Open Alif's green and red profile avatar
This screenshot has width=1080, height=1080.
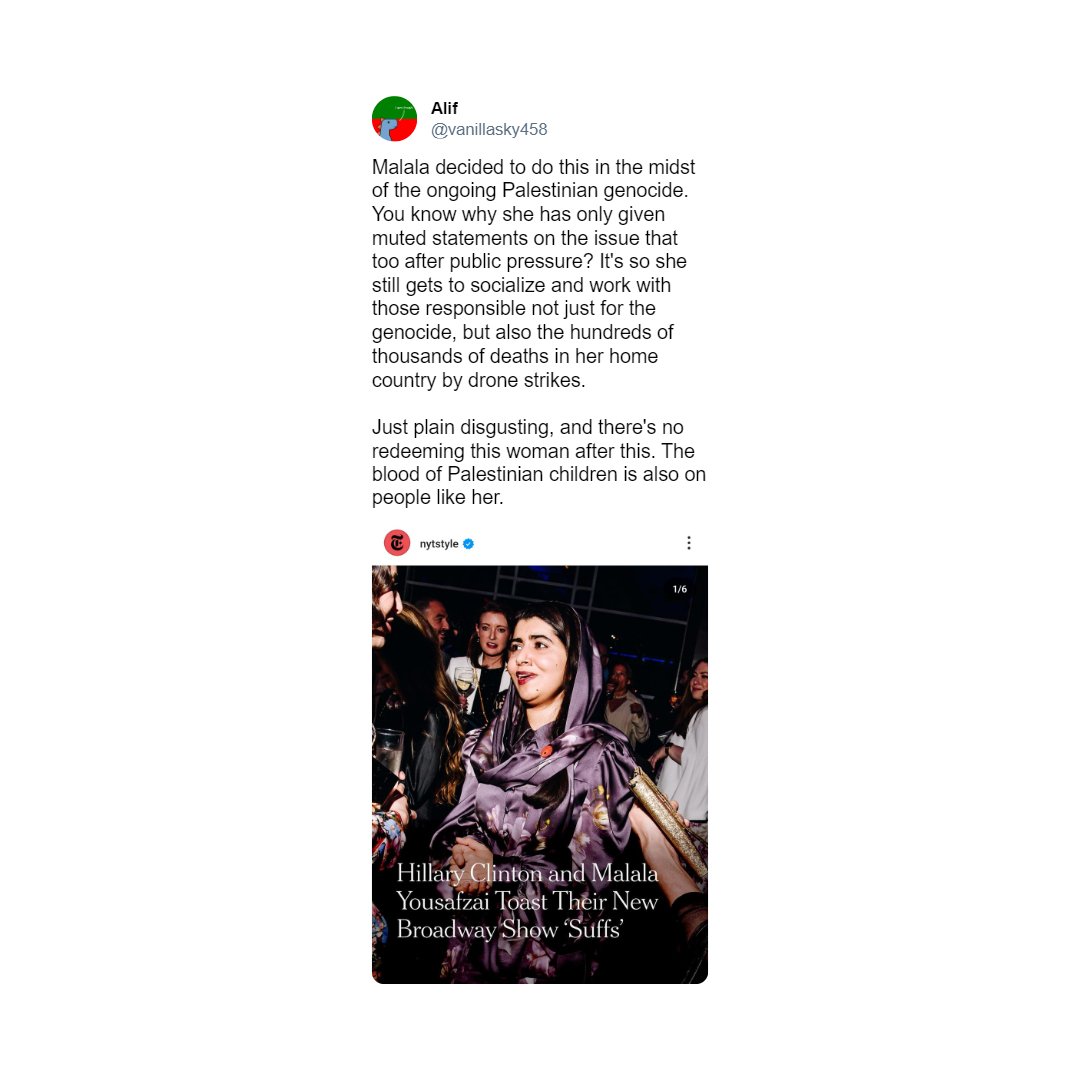click(x=394, y=118)
